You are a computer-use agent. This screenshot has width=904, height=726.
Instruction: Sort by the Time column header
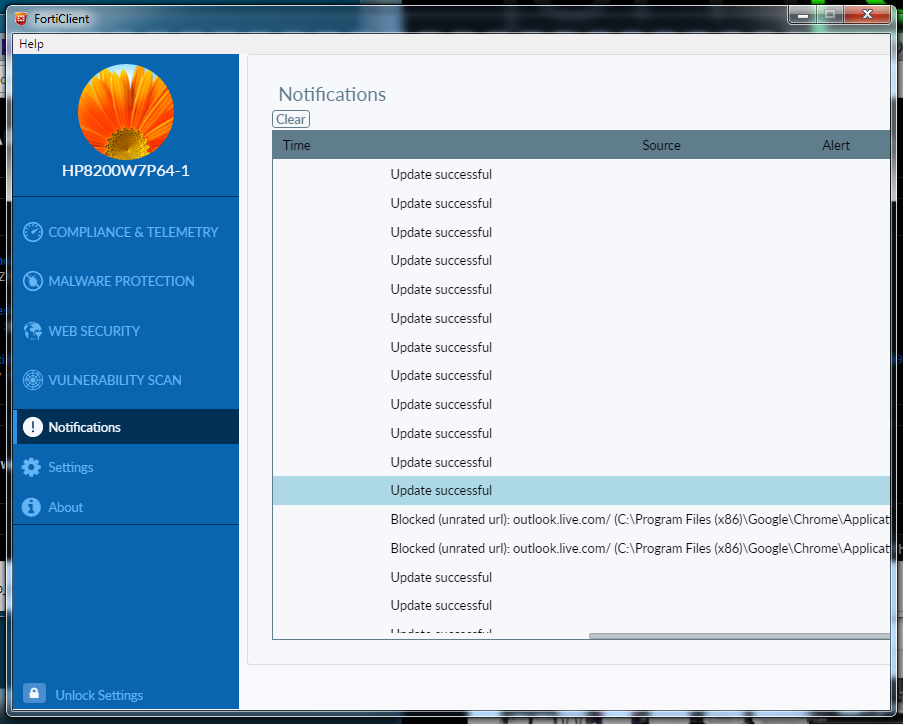point(297,146)
